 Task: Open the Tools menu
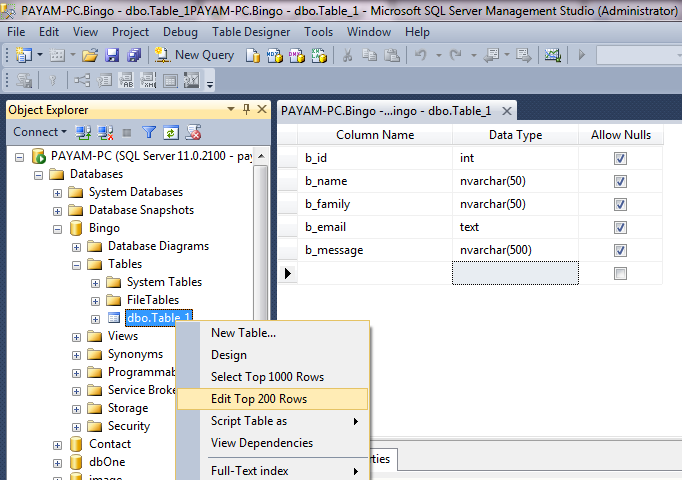318,32
